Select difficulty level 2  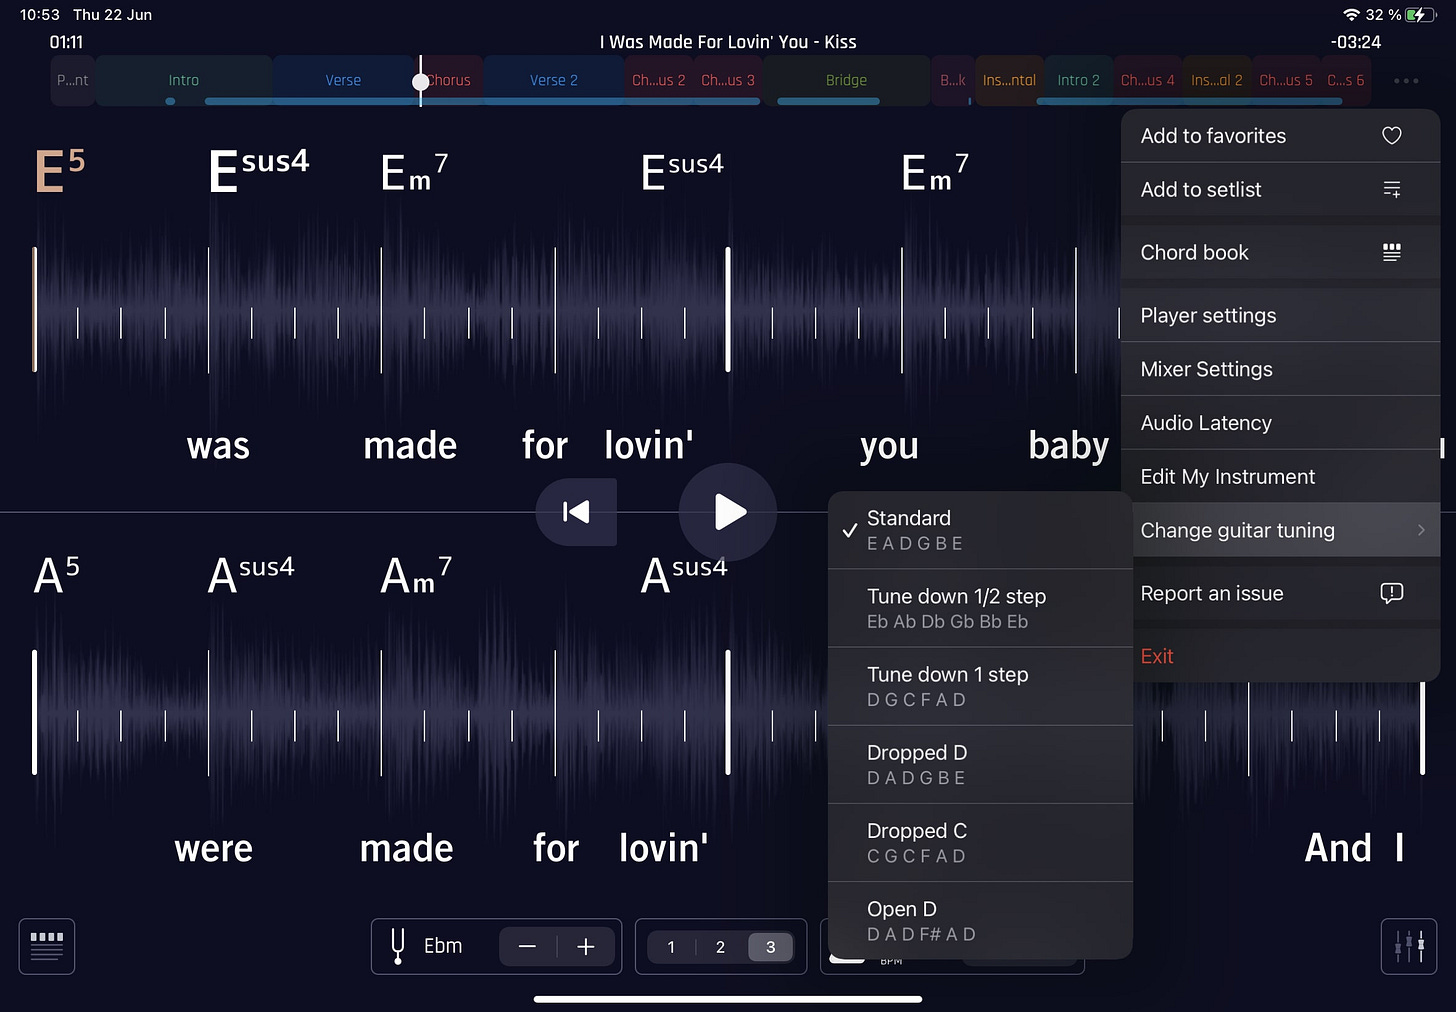click(720, 947)
